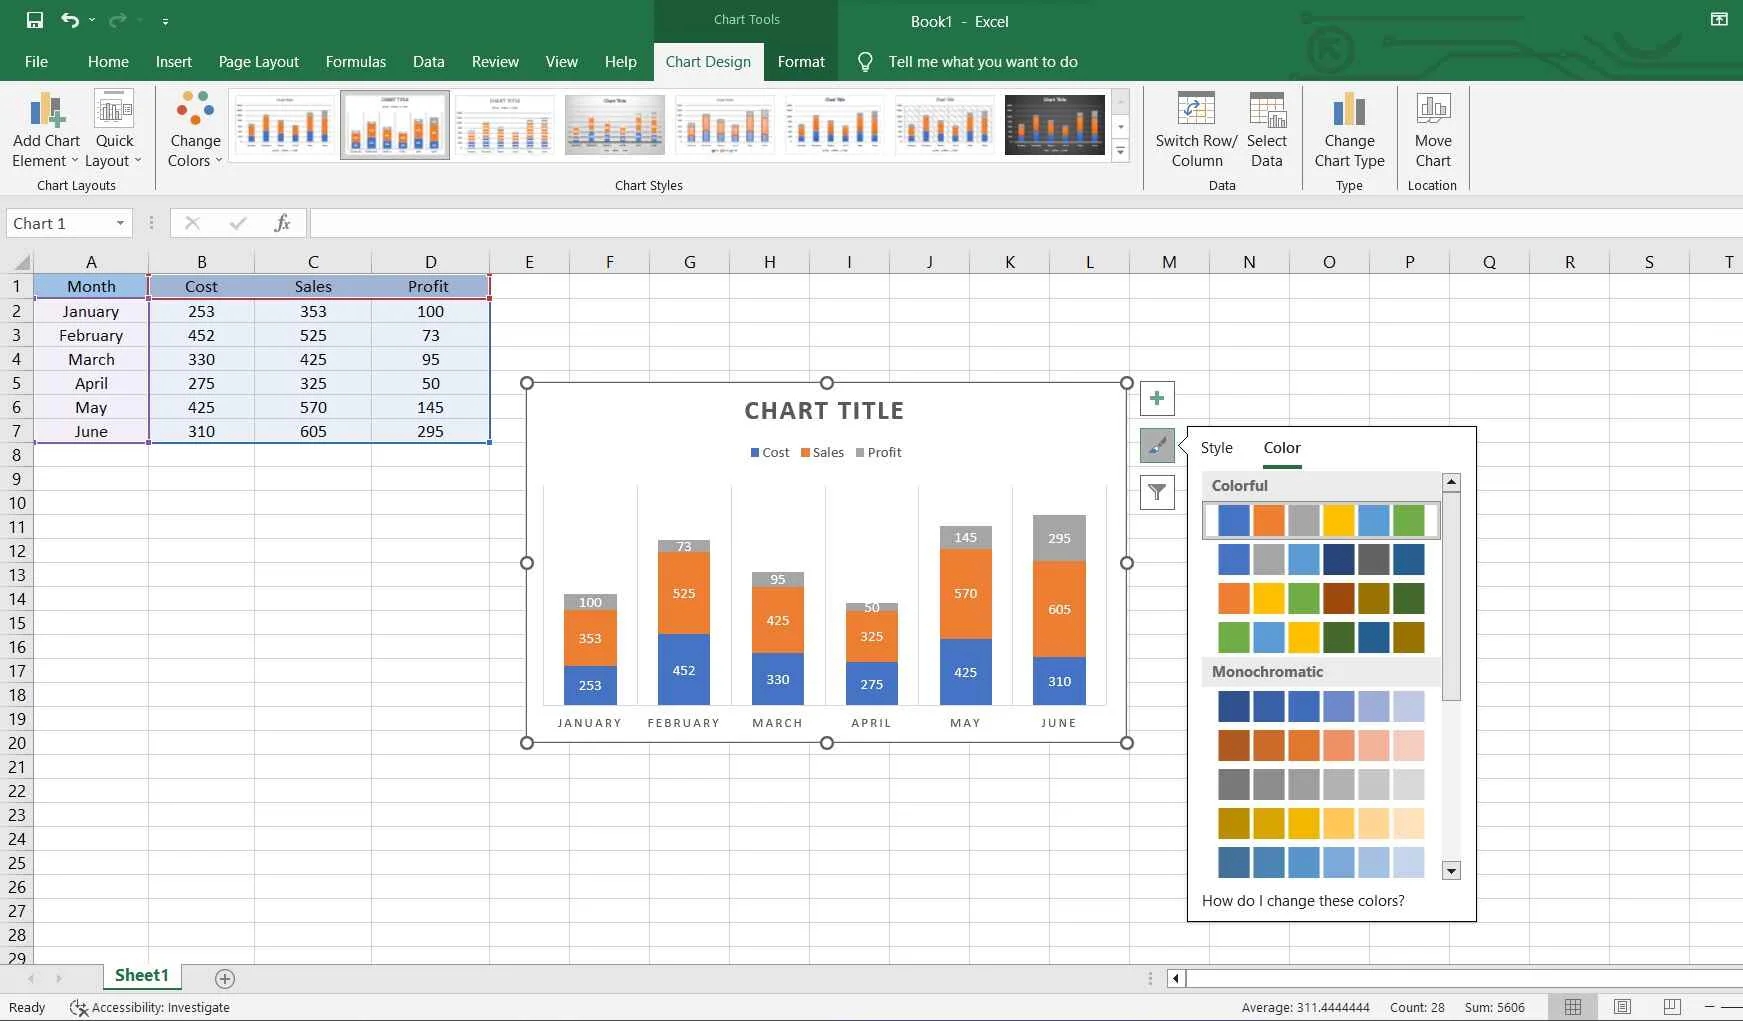The width and height of the screenshot is (1743, 1021).
Task: Toggle the Chart Elements plus button
Action: [x=1157, y=398]
